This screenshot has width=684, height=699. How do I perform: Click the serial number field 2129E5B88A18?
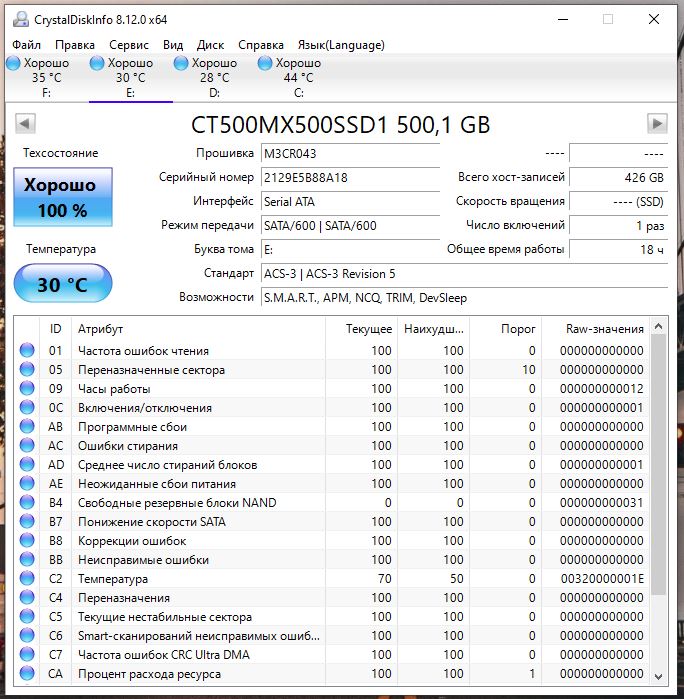350,177
